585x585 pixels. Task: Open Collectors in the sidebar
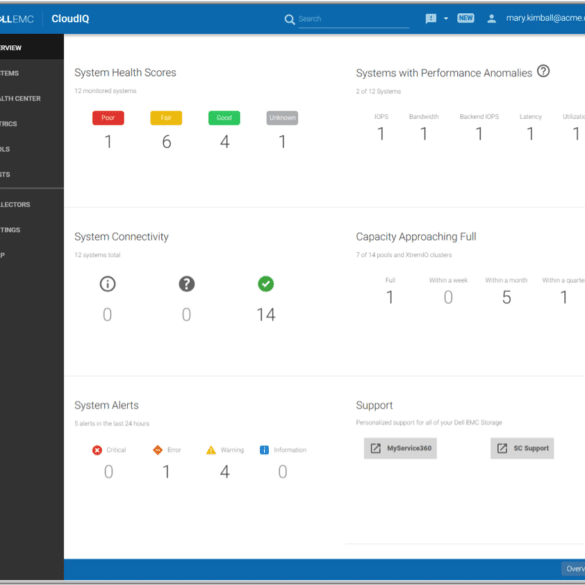click(x=32, y=204)
